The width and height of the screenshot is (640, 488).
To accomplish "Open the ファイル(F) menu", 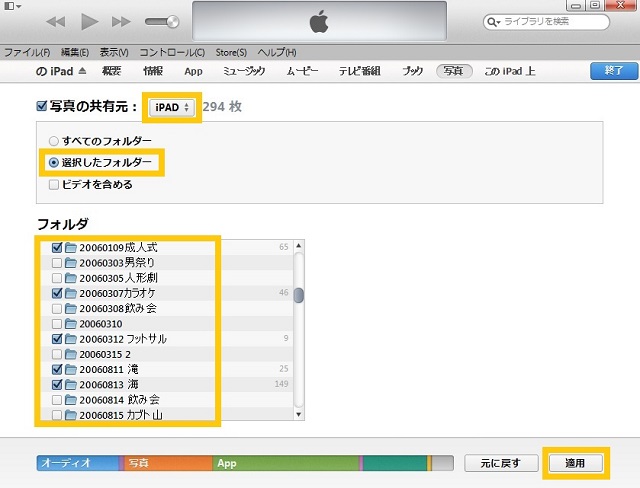I will click(x=27, y=52).
